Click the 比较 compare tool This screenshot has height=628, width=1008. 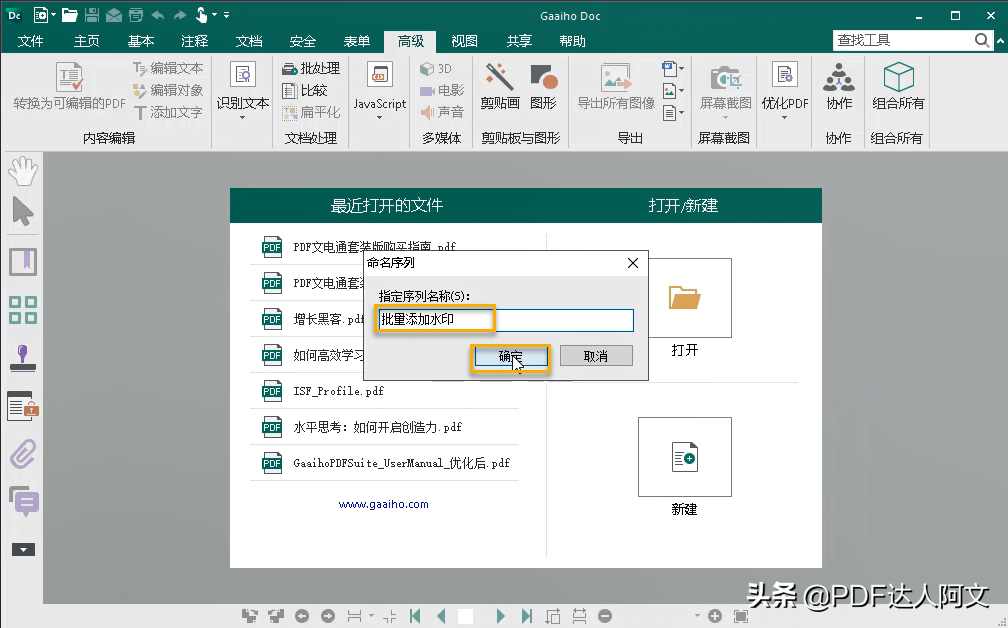coord(305,91)
